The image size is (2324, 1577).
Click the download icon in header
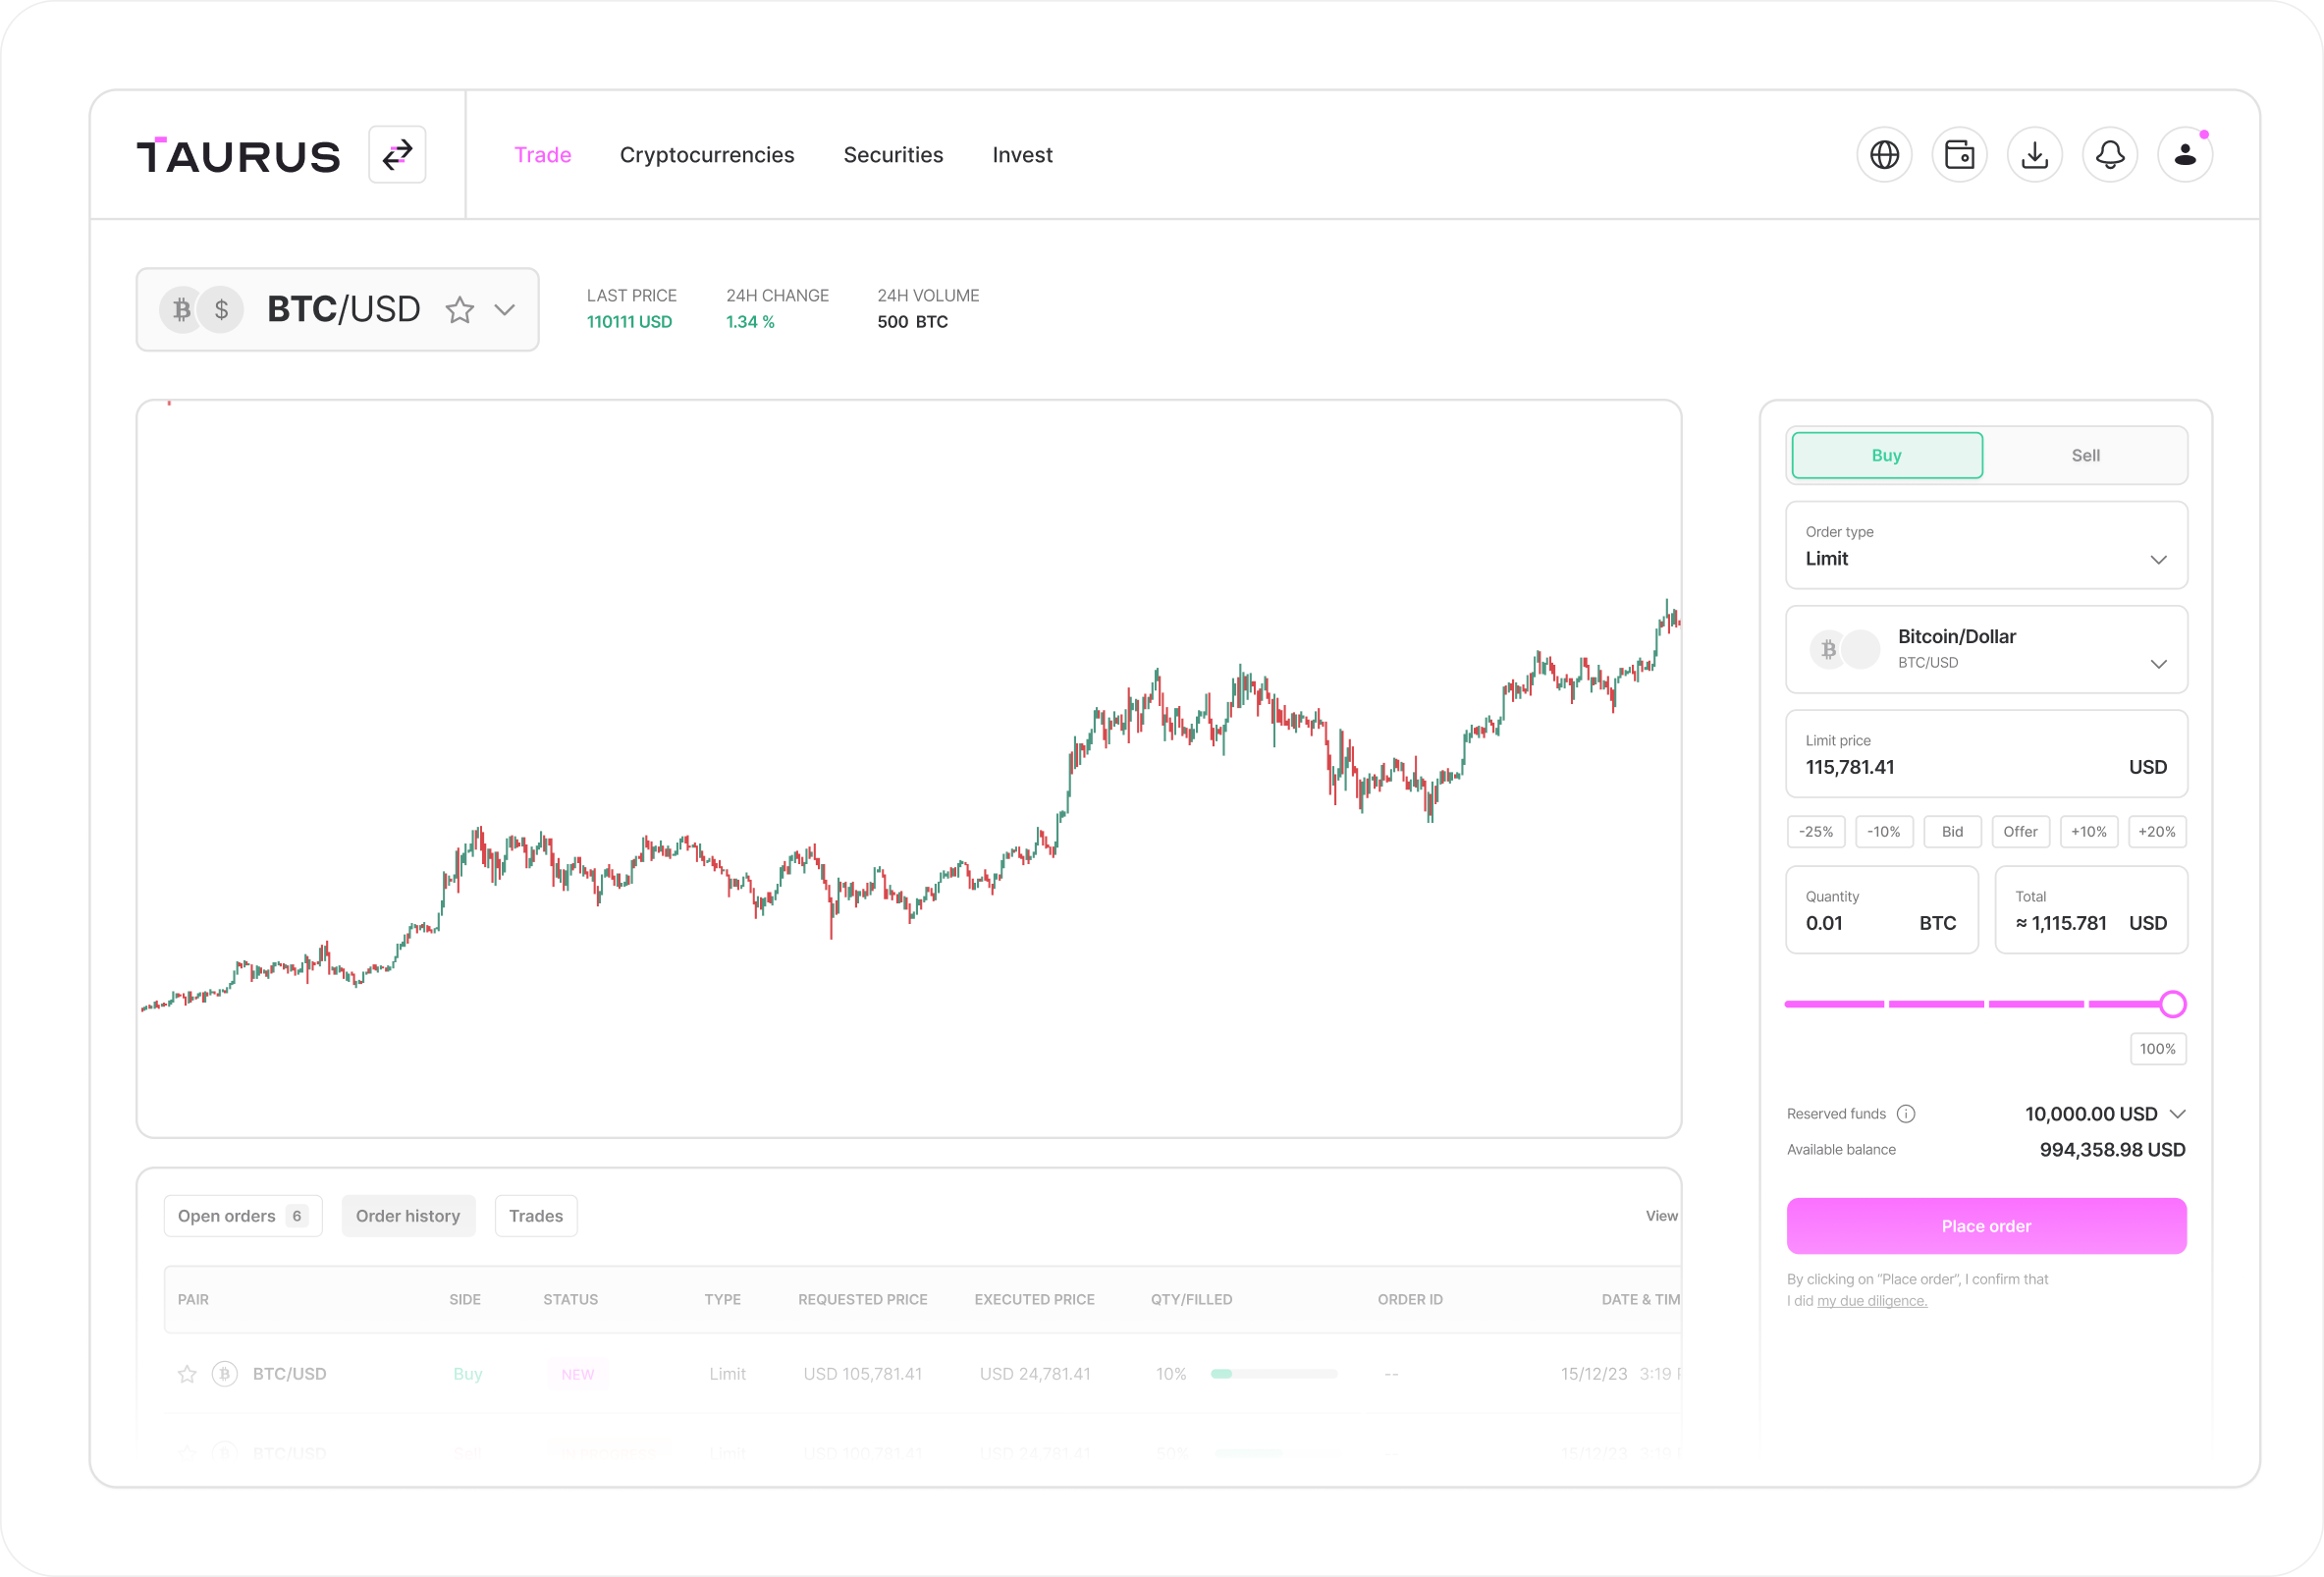2034,155
